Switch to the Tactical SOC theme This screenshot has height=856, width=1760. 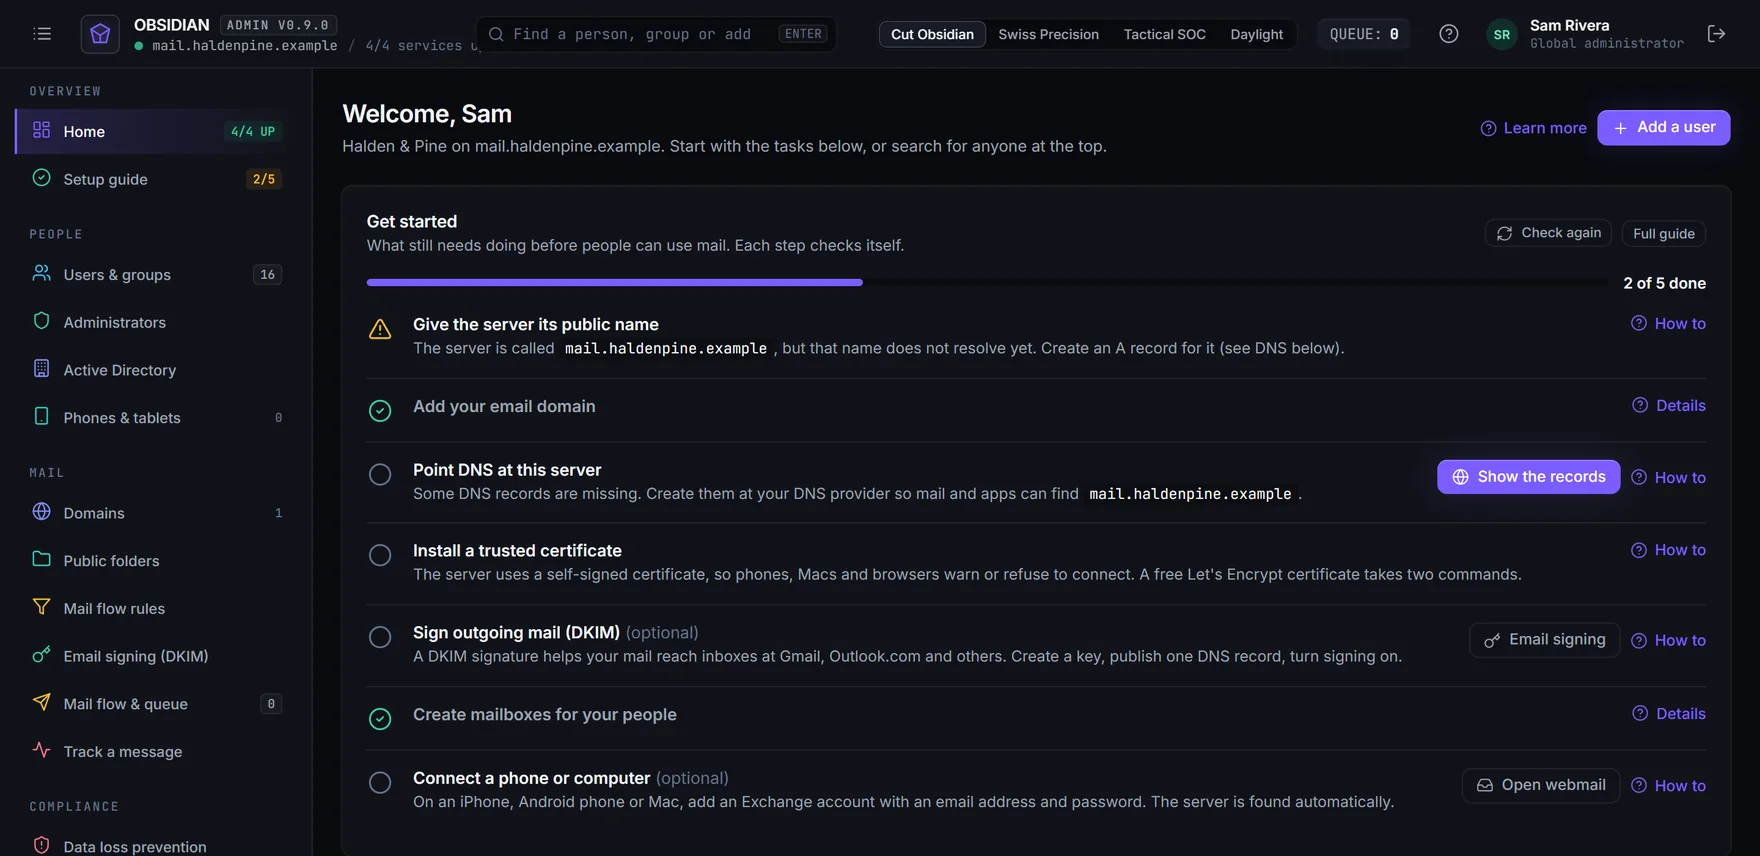[1164, 34]
